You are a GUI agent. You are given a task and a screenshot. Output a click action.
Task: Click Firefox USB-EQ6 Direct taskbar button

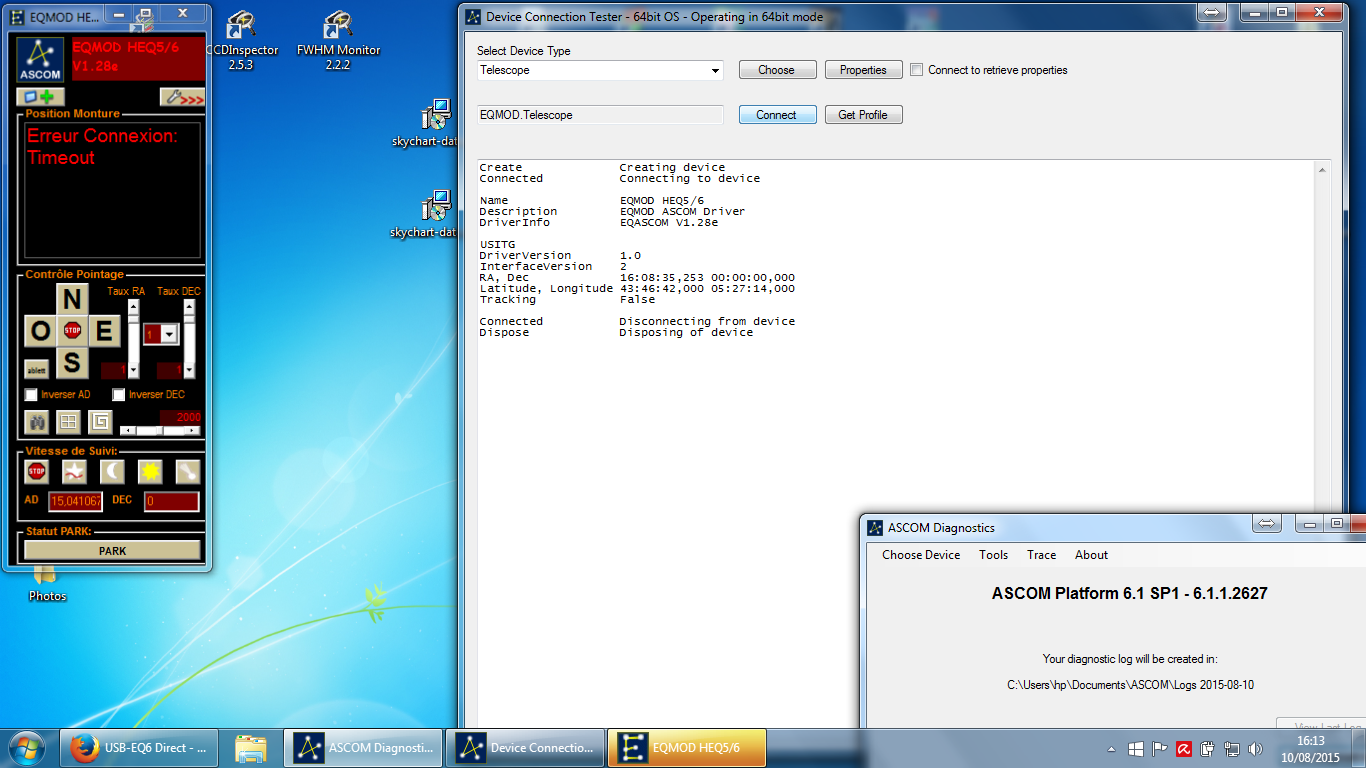click(x=139, y=747)
